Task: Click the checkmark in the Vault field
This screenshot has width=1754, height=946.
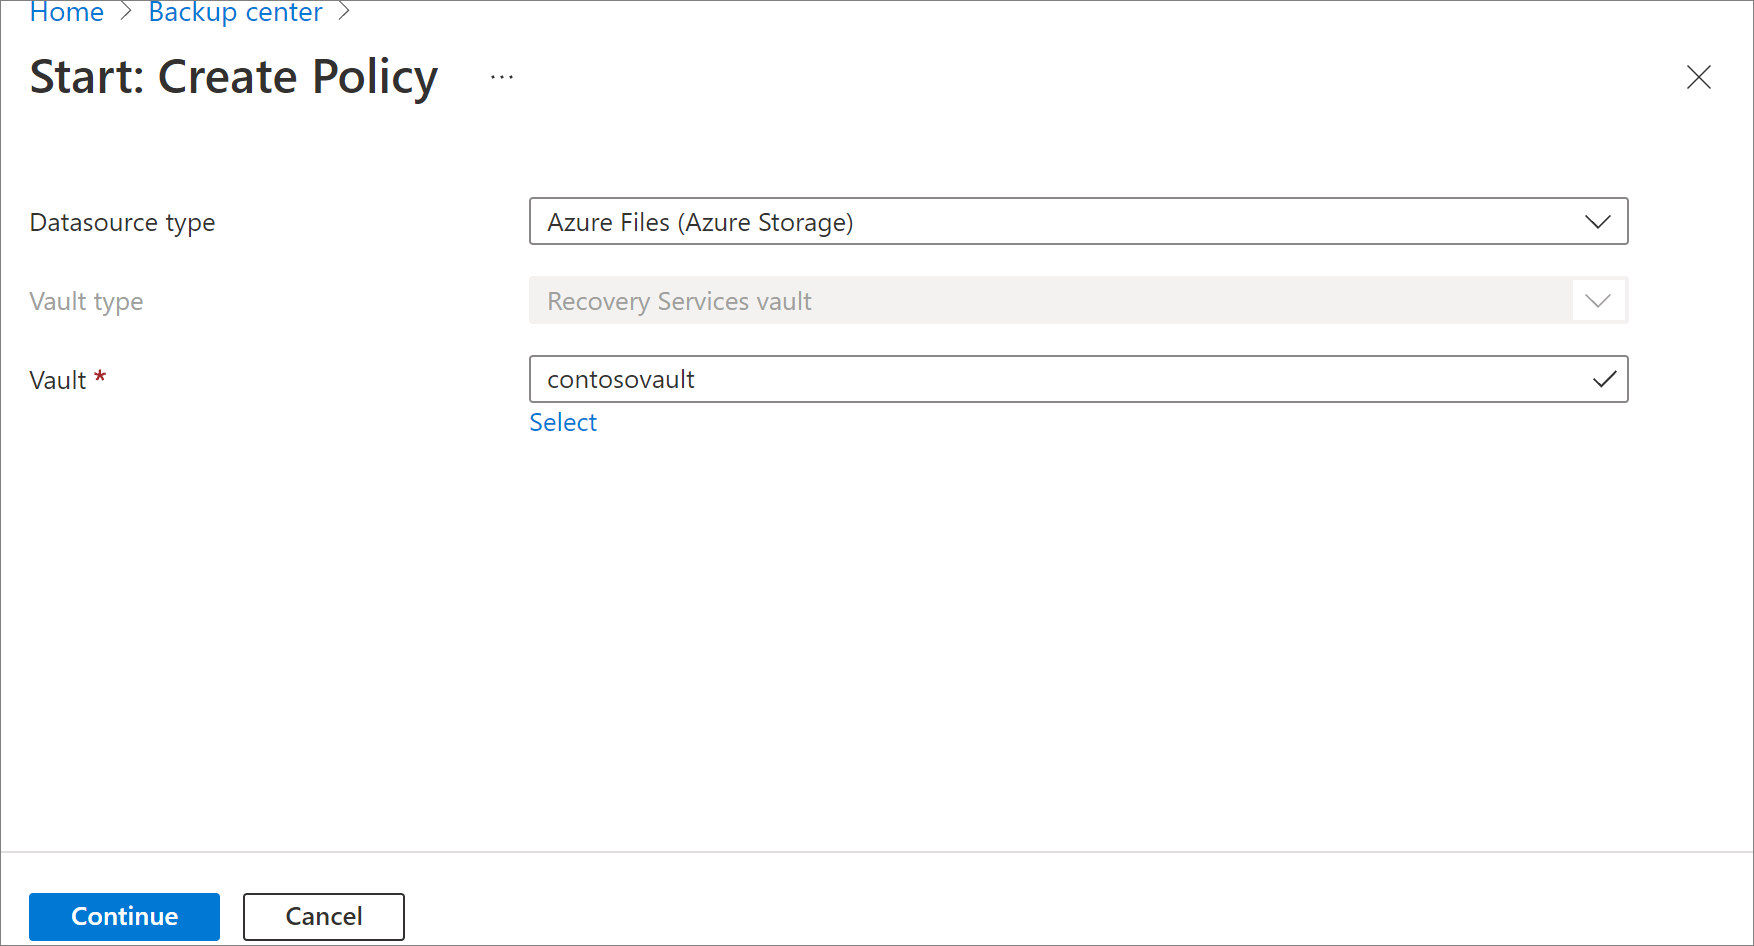Action: (x=1604, y=380)
